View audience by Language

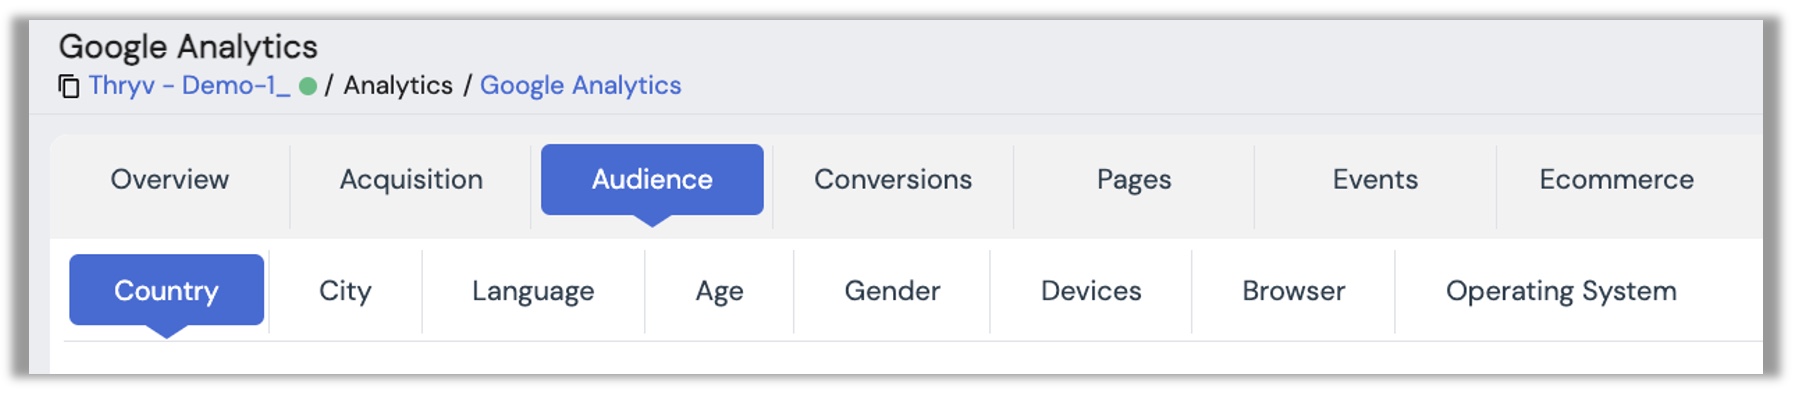pyautogui.click(x=533, y=291)
